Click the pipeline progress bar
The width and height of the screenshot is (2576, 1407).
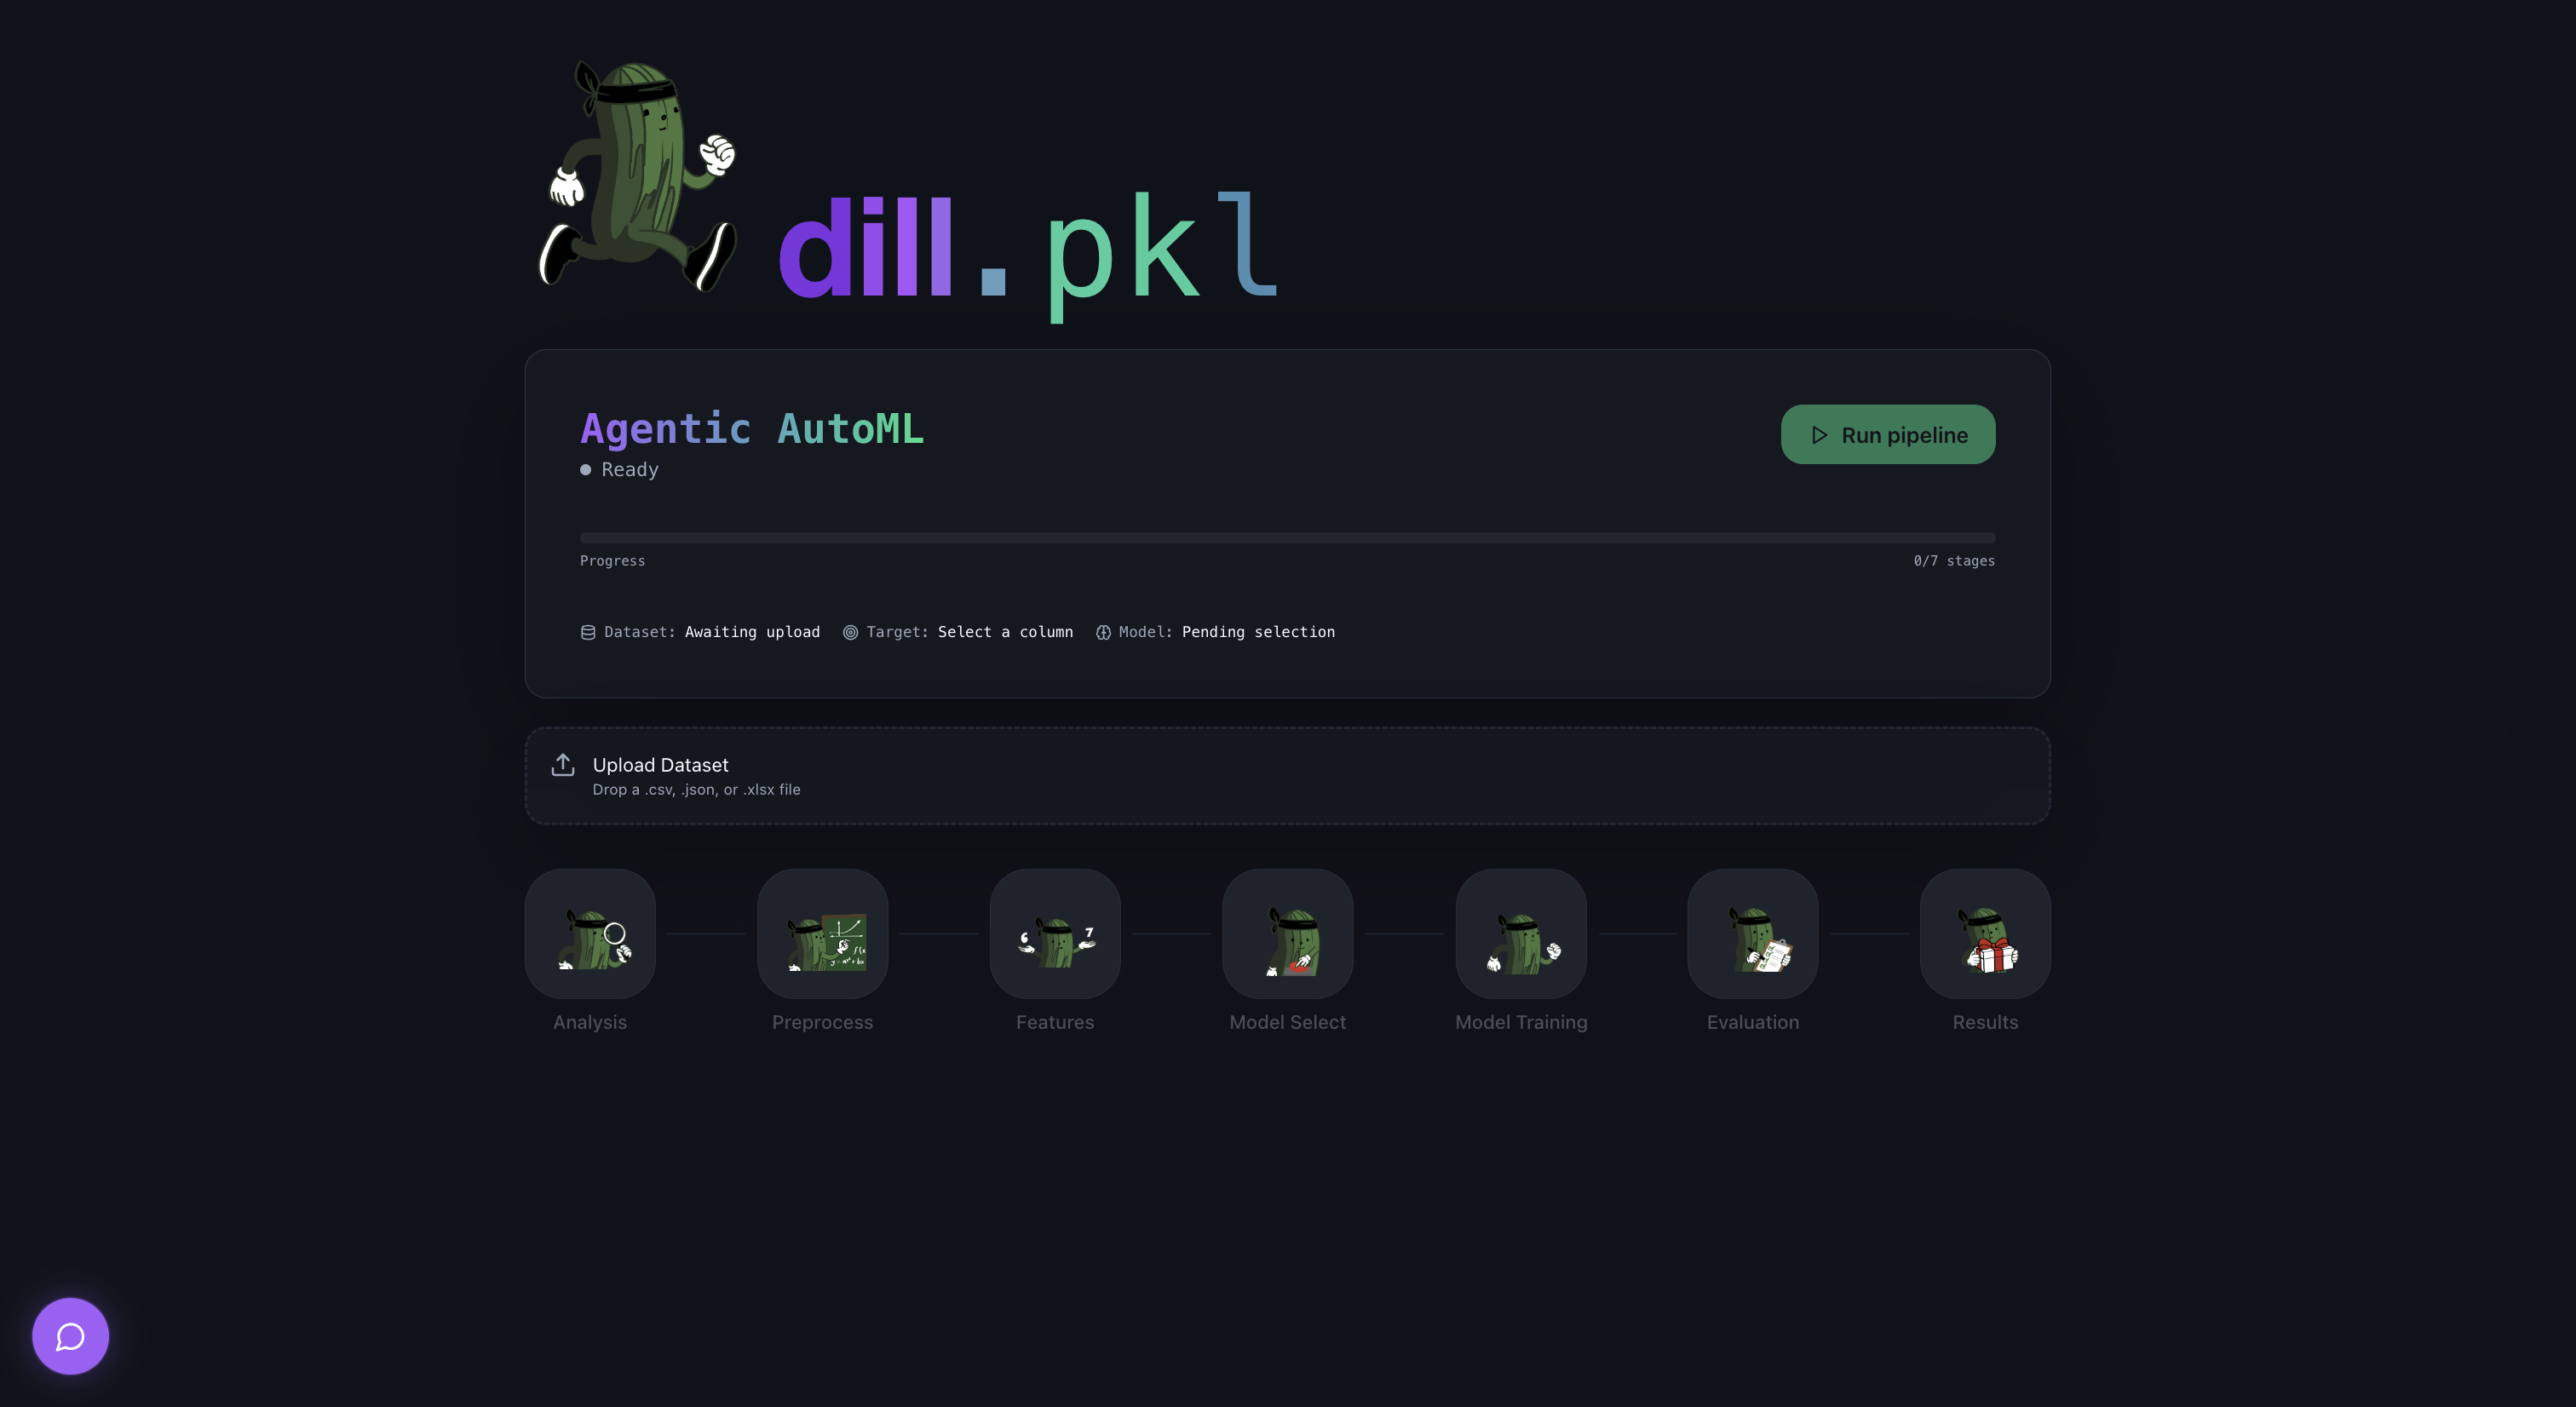point(1287,538)
